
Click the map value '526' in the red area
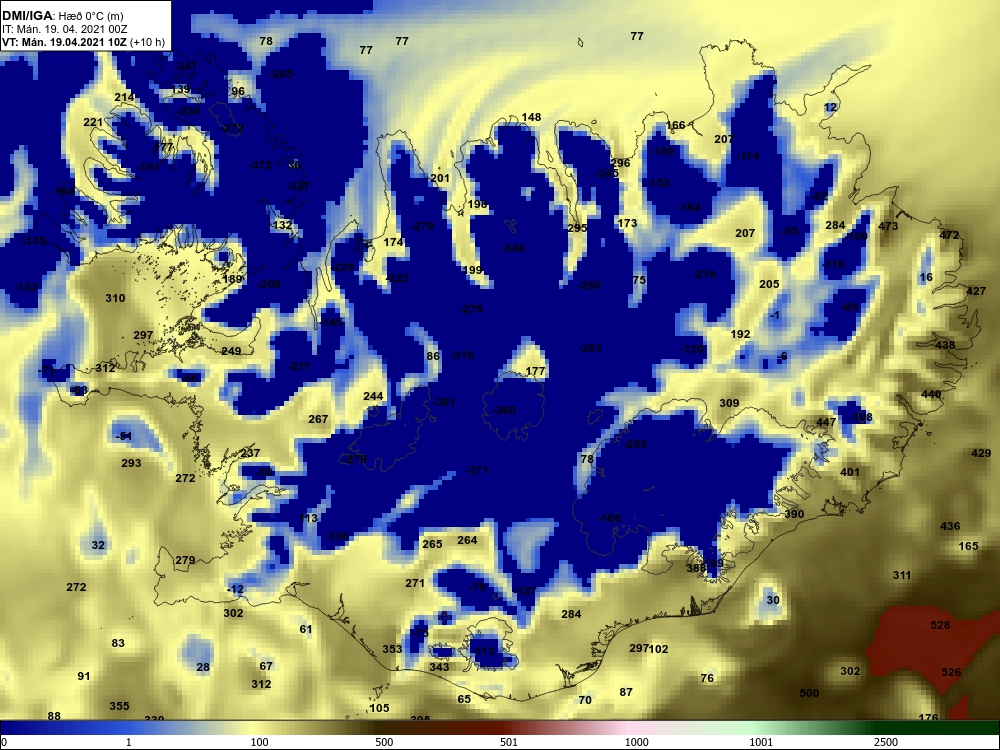click(951, 672)
